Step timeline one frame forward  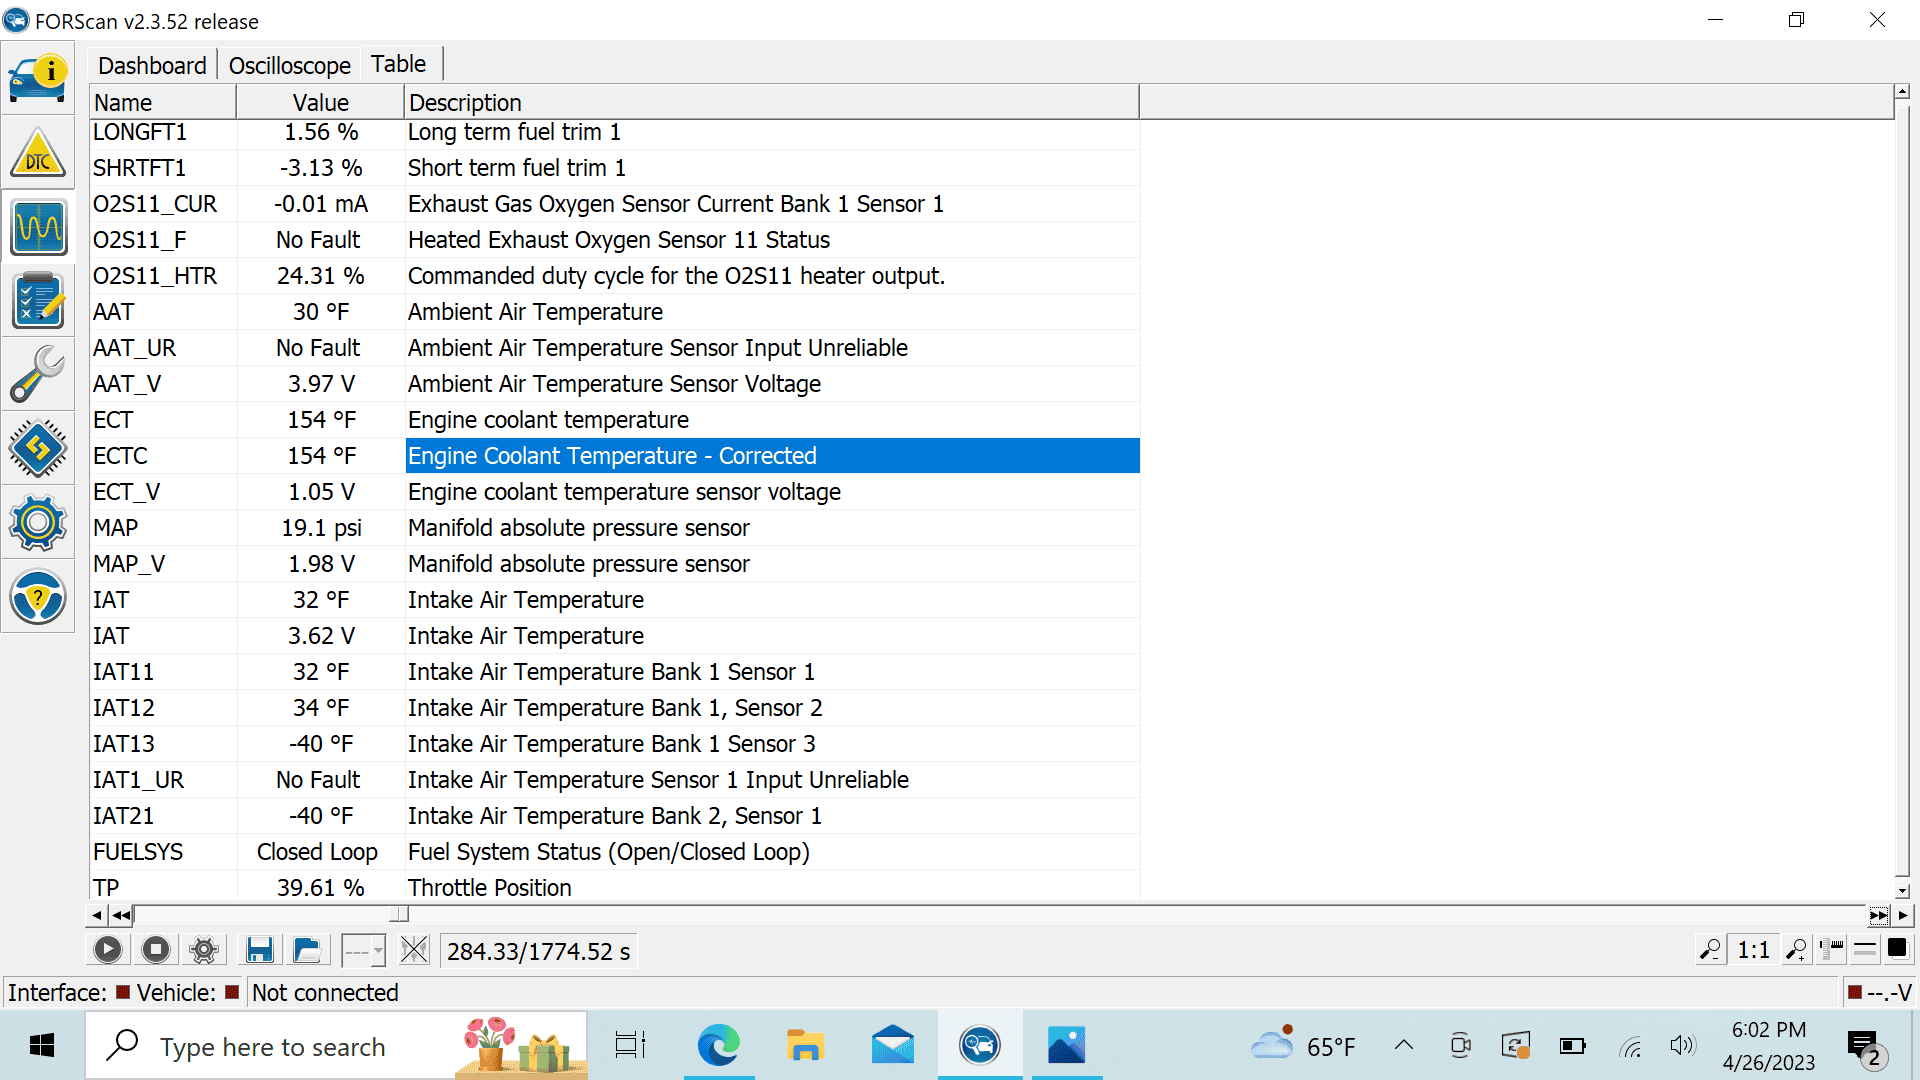coord(1903,915)
